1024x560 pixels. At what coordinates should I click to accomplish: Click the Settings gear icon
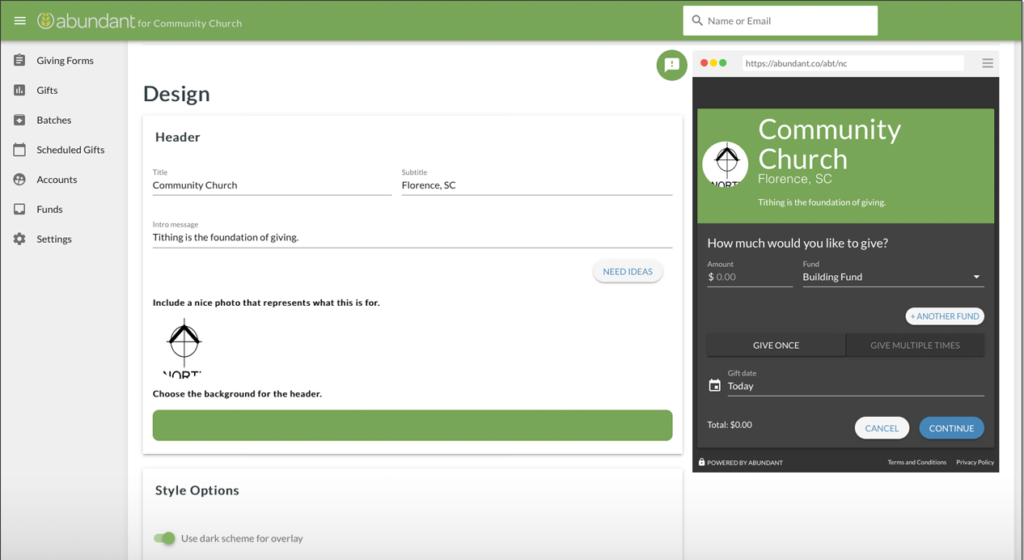point(19,240)
